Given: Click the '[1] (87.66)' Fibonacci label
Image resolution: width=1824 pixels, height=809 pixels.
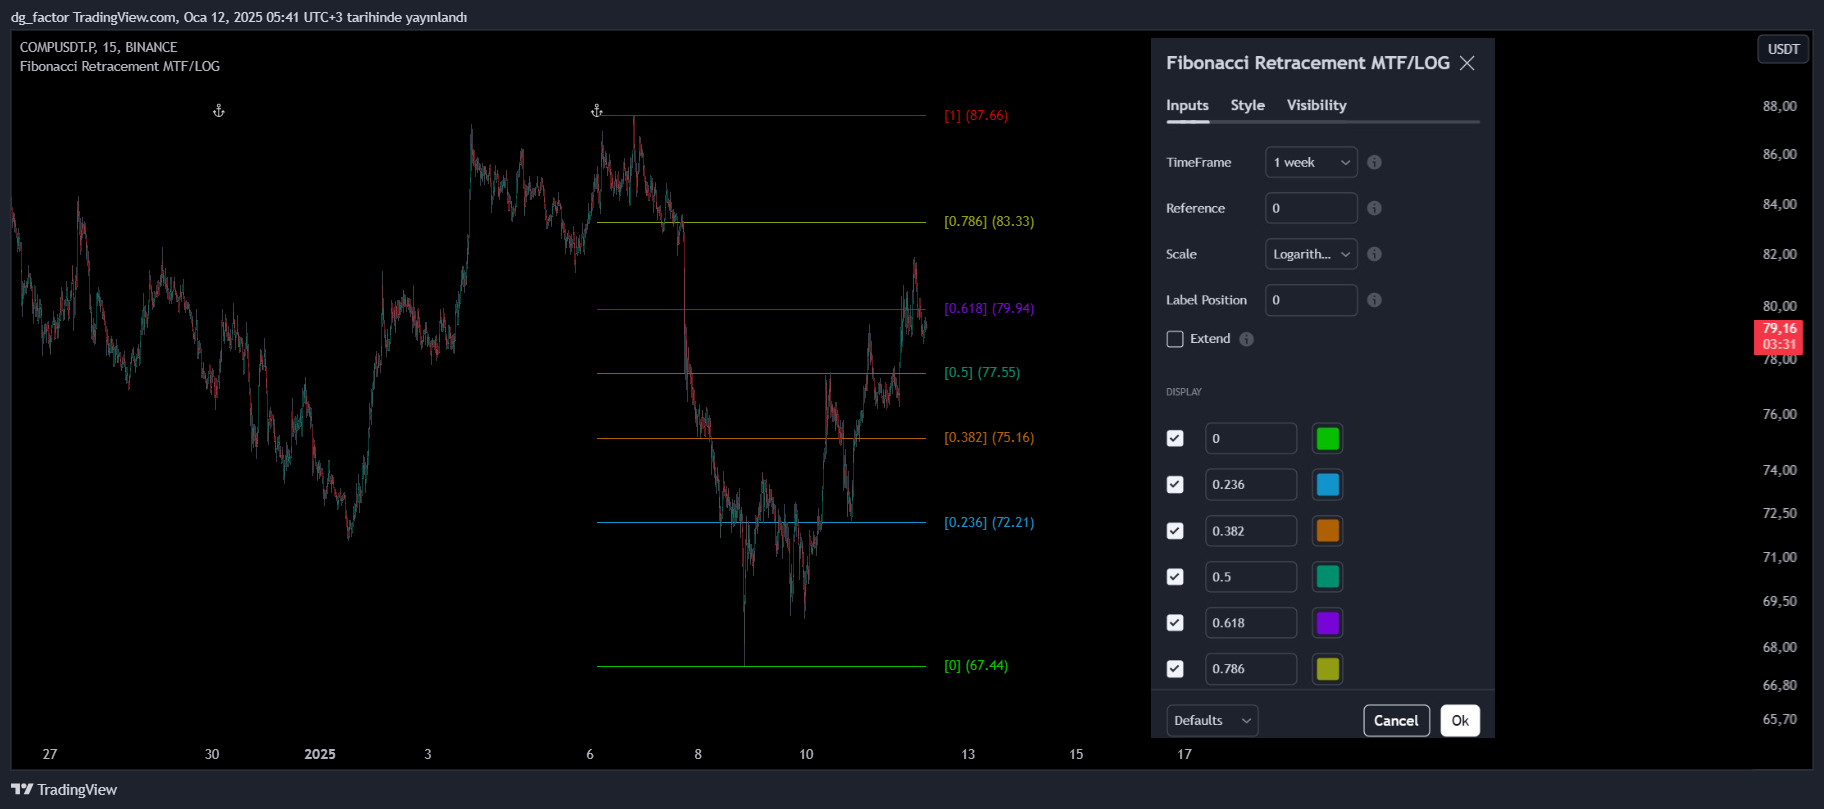Looking at the screenshot, I should coord(976,115).
